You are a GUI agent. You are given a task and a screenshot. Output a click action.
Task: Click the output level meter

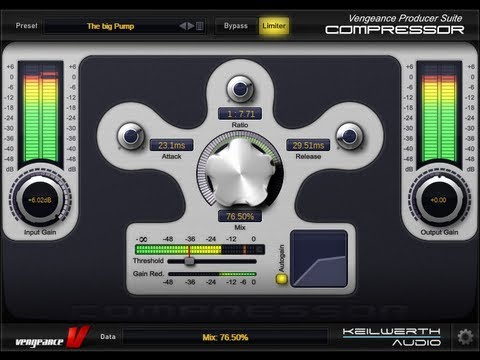tap(439, 112)
